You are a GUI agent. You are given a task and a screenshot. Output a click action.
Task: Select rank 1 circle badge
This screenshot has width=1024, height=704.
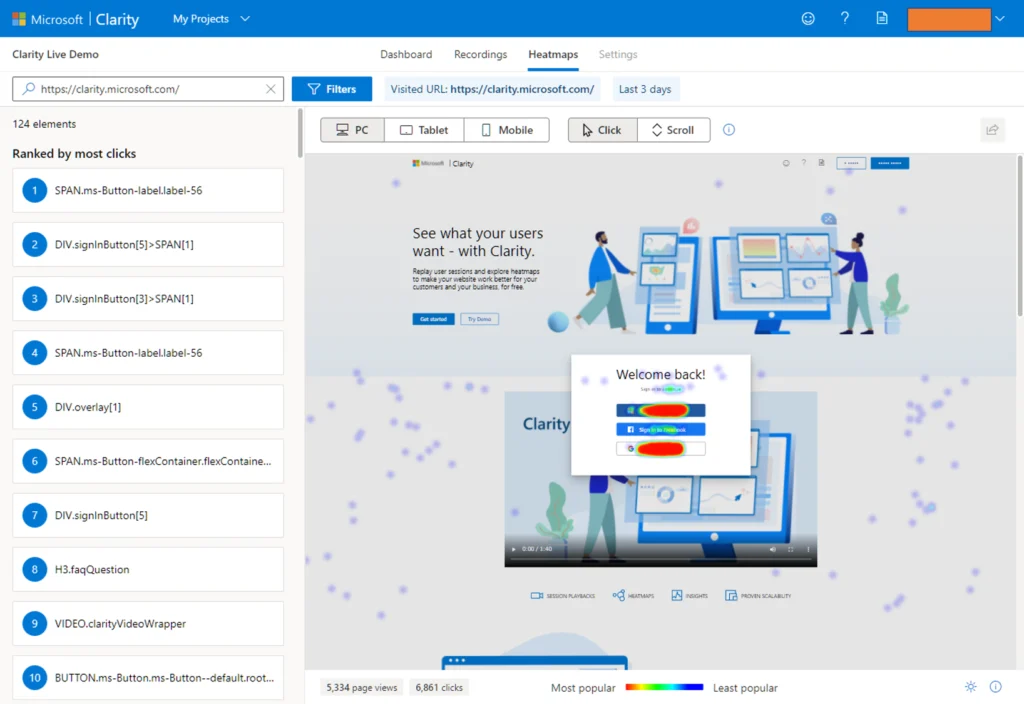(35, 191)
